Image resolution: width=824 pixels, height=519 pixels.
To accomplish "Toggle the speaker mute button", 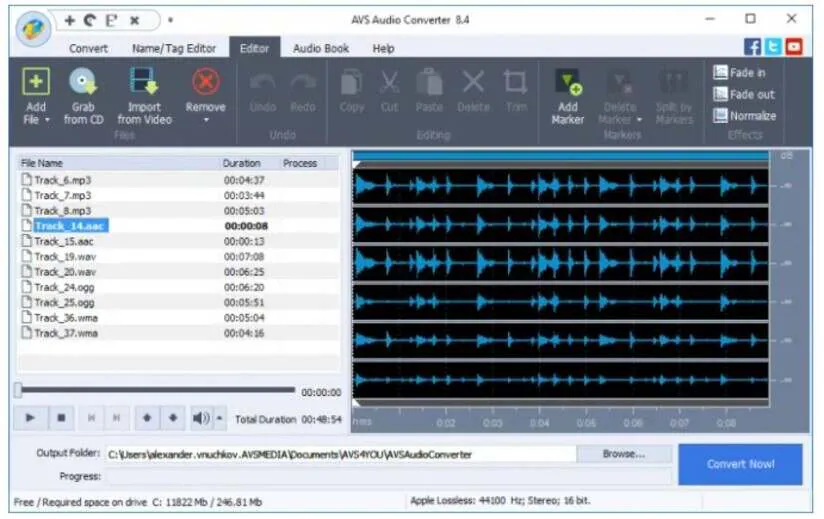I will [x=201, y=418].
